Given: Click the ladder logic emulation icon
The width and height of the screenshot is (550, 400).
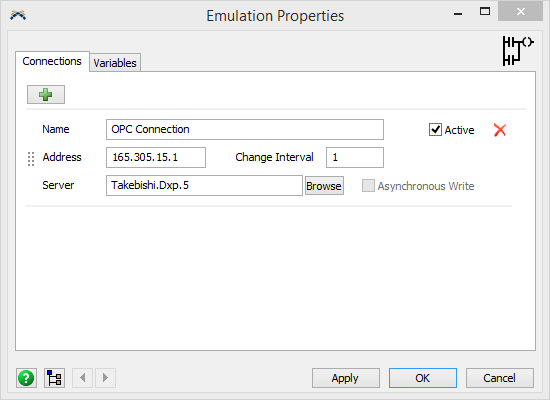Looking at the screenshot, I should (518, 51).
